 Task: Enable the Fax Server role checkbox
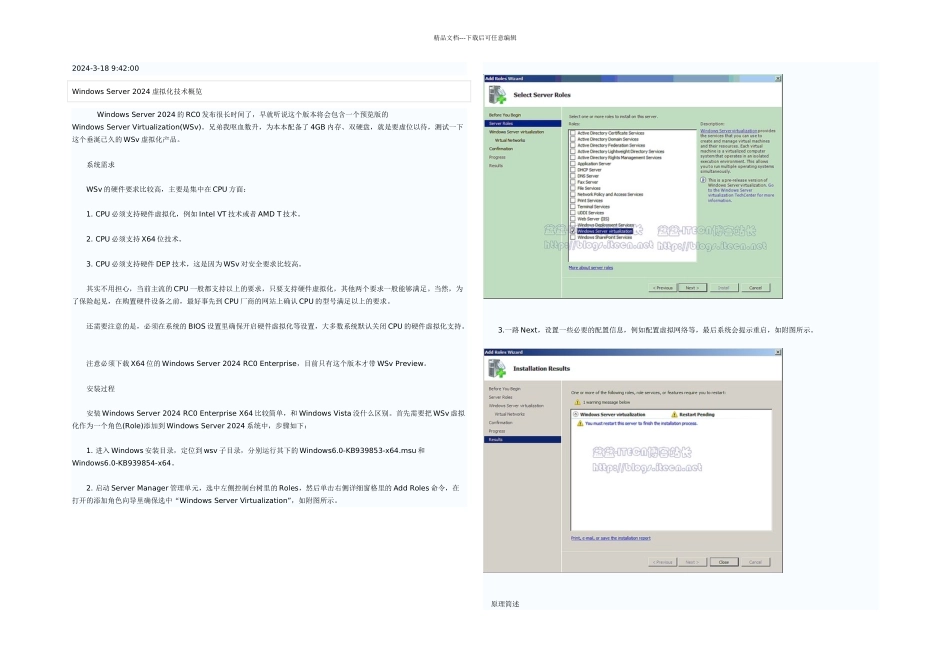[x=573, y=182]
